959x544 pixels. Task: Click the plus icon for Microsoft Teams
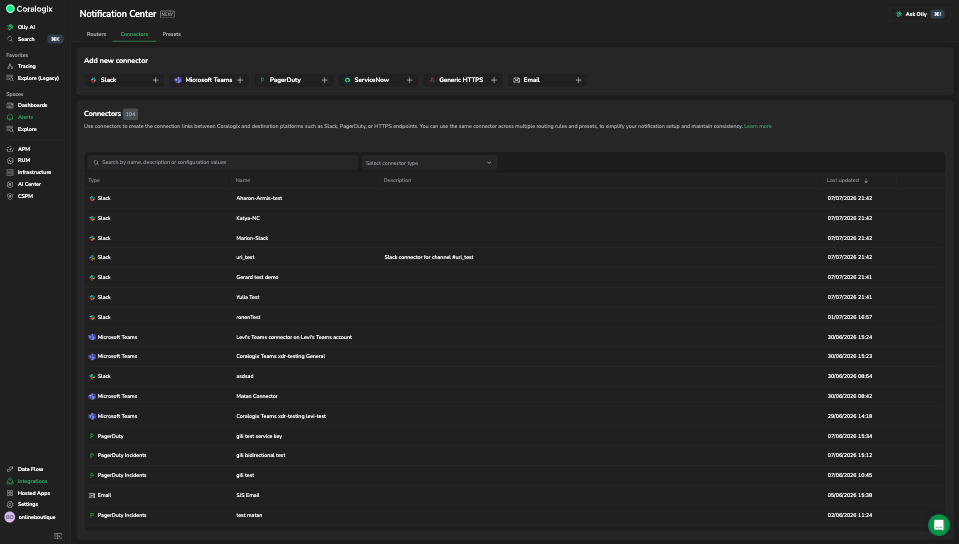pos(240,80)
